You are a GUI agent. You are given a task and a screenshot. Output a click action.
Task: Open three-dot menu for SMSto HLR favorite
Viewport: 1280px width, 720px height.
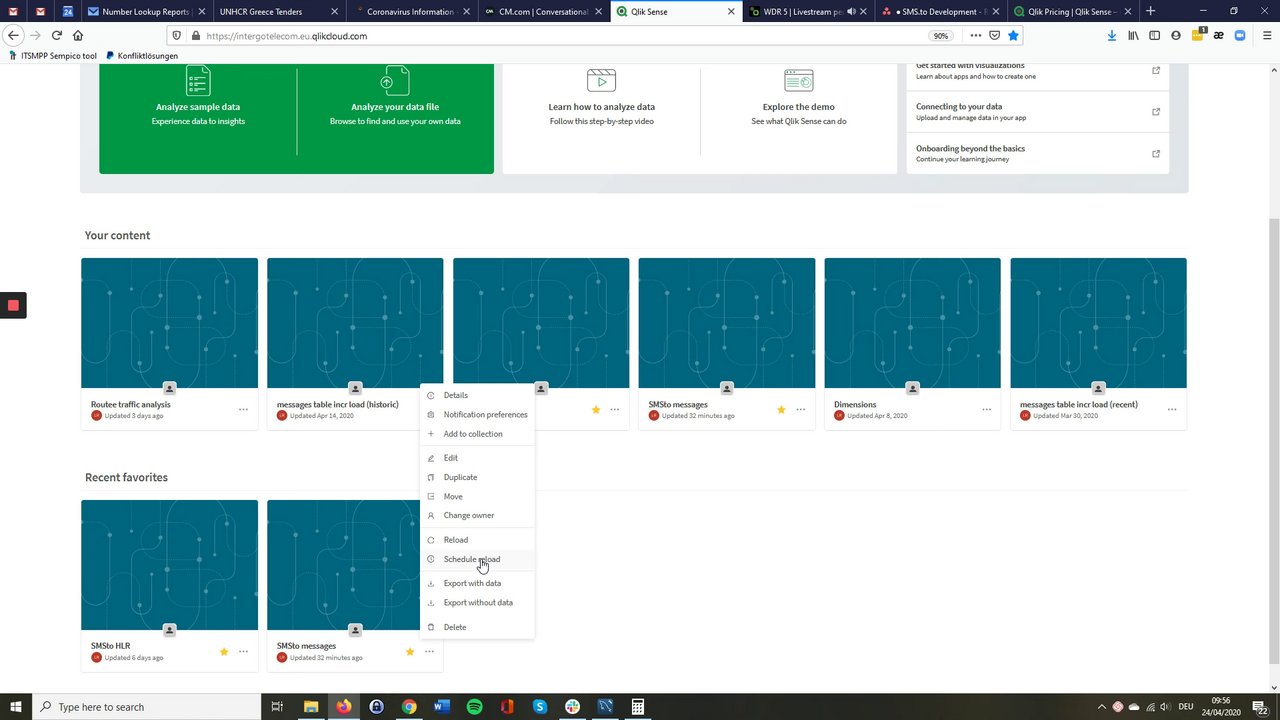point(243,652)
